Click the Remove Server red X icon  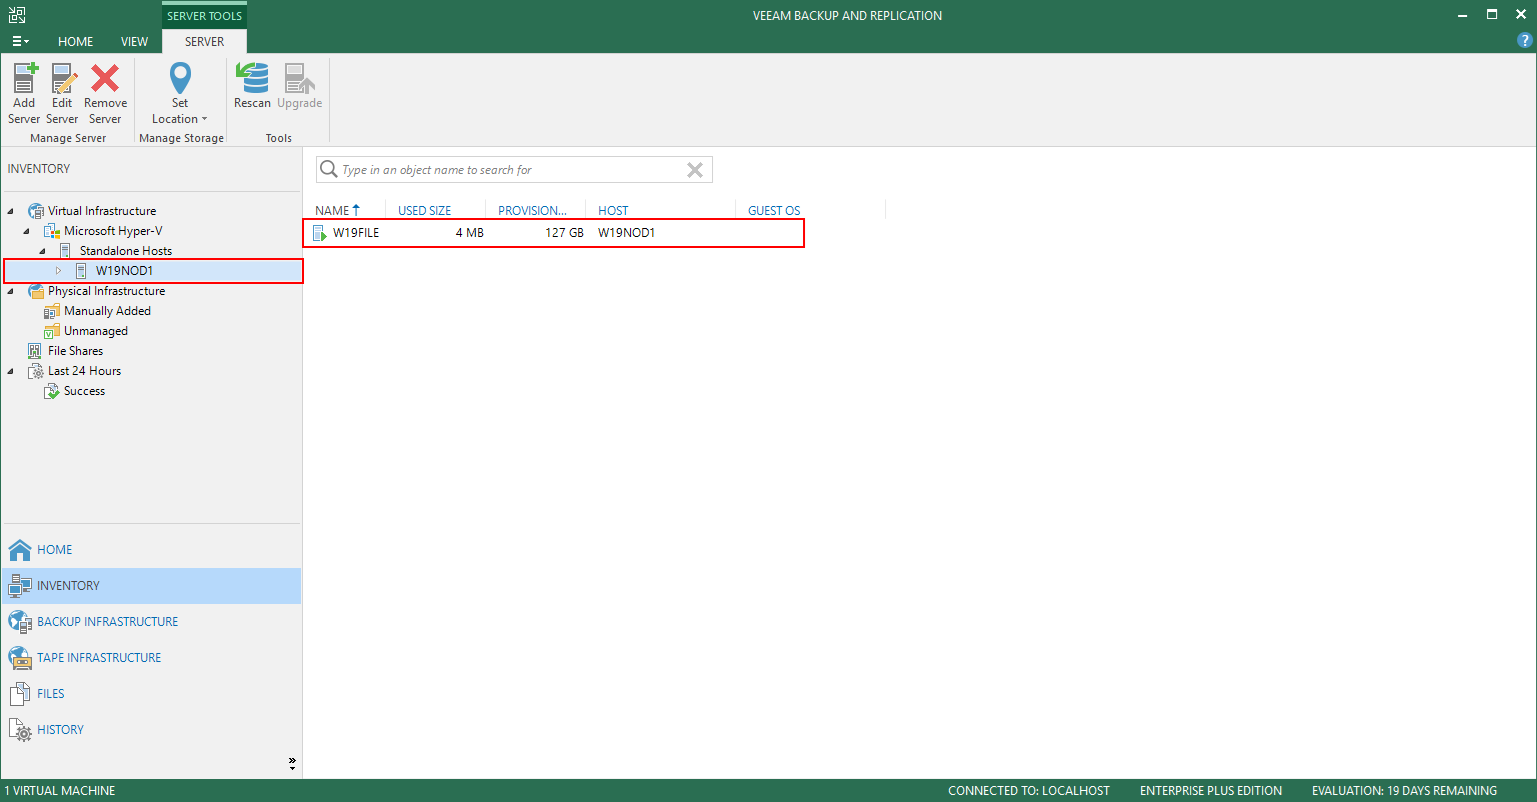[105, 78]
